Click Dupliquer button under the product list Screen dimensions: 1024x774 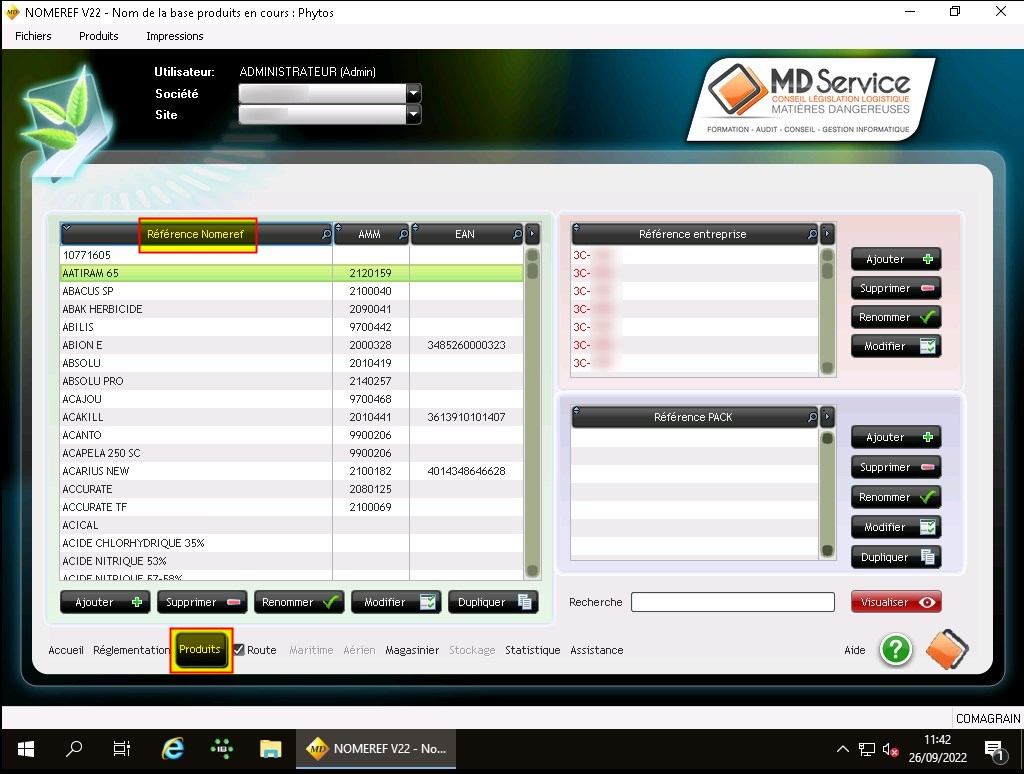pyautogui.click(x=492, y=602)
